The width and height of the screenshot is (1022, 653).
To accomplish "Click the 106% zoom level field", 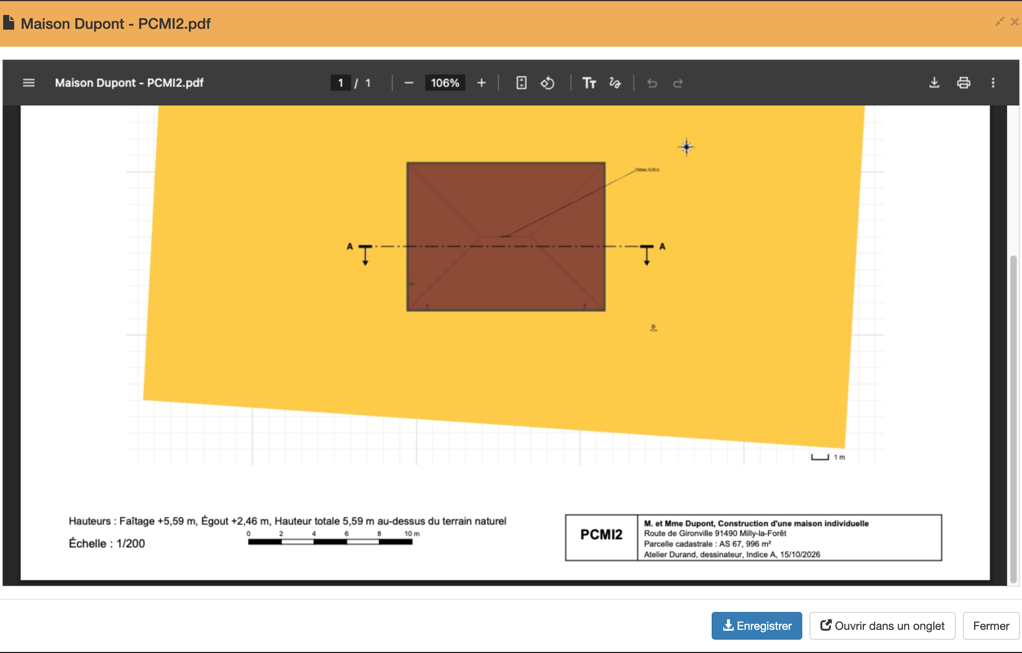I will pyautogui.click(x=445, y=83).
